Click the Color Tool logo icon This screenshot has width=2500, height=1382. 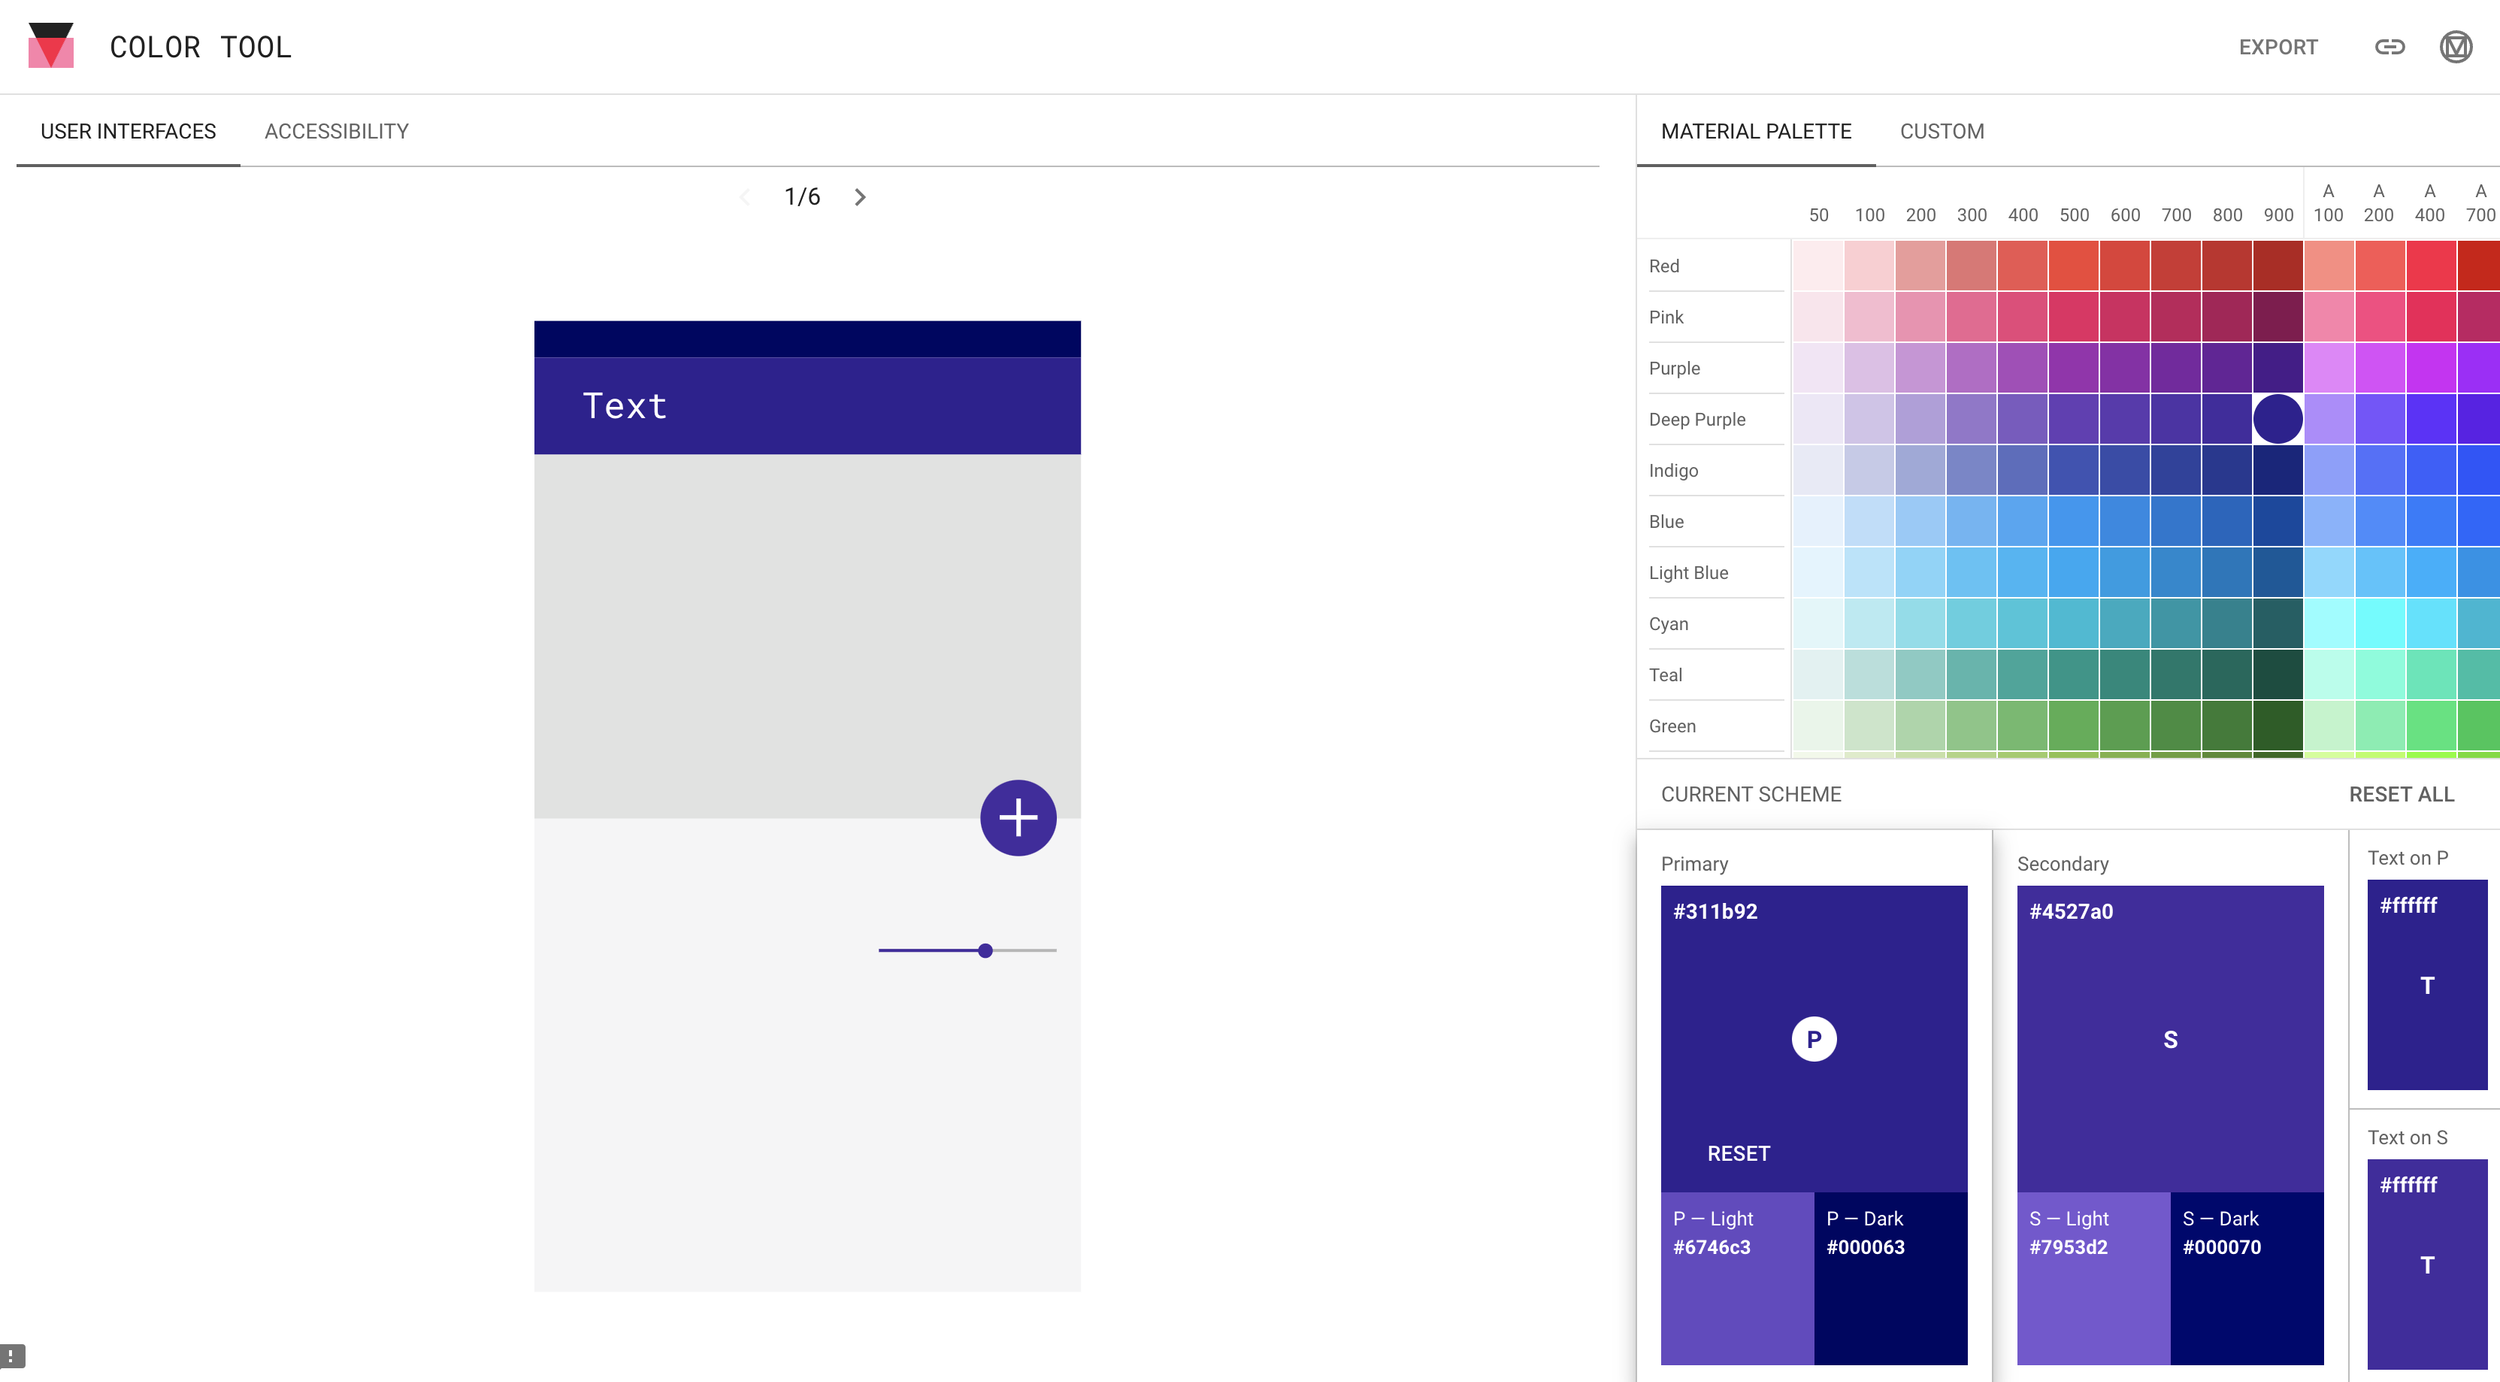click(x=51, y=46)
